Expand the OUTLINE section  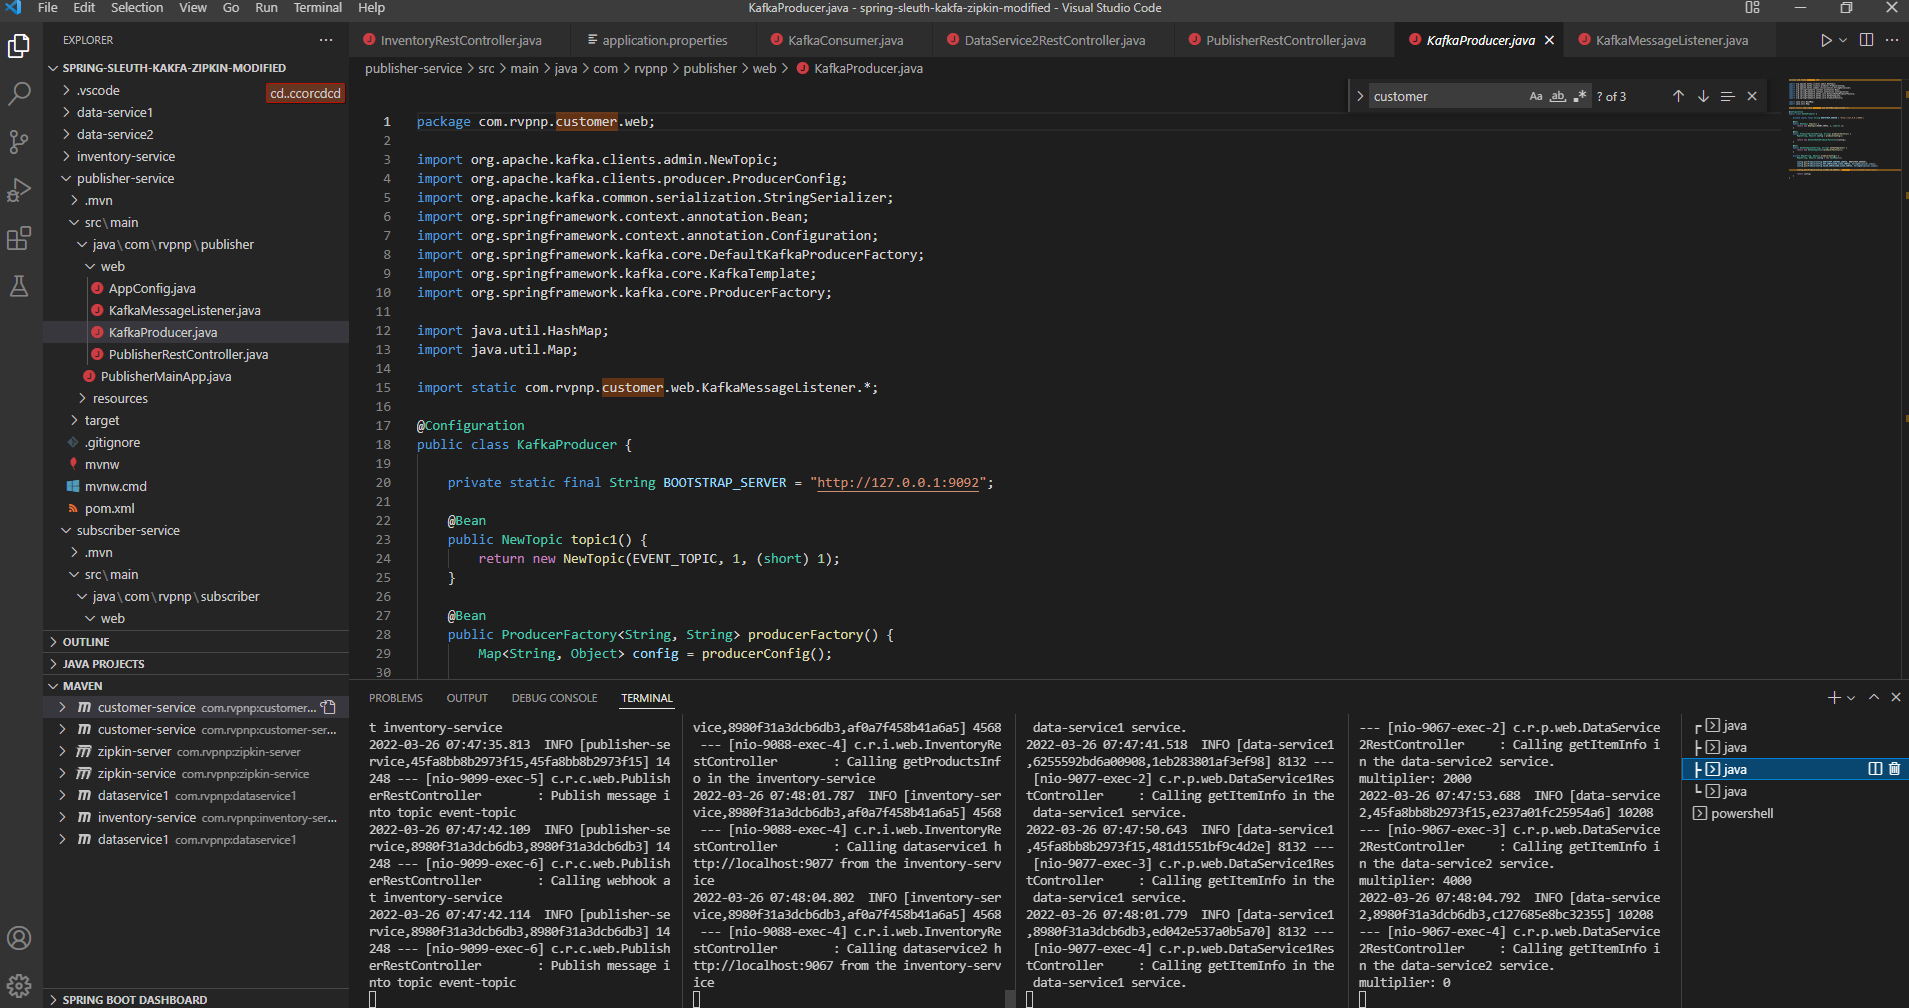[x=86, y=642]
